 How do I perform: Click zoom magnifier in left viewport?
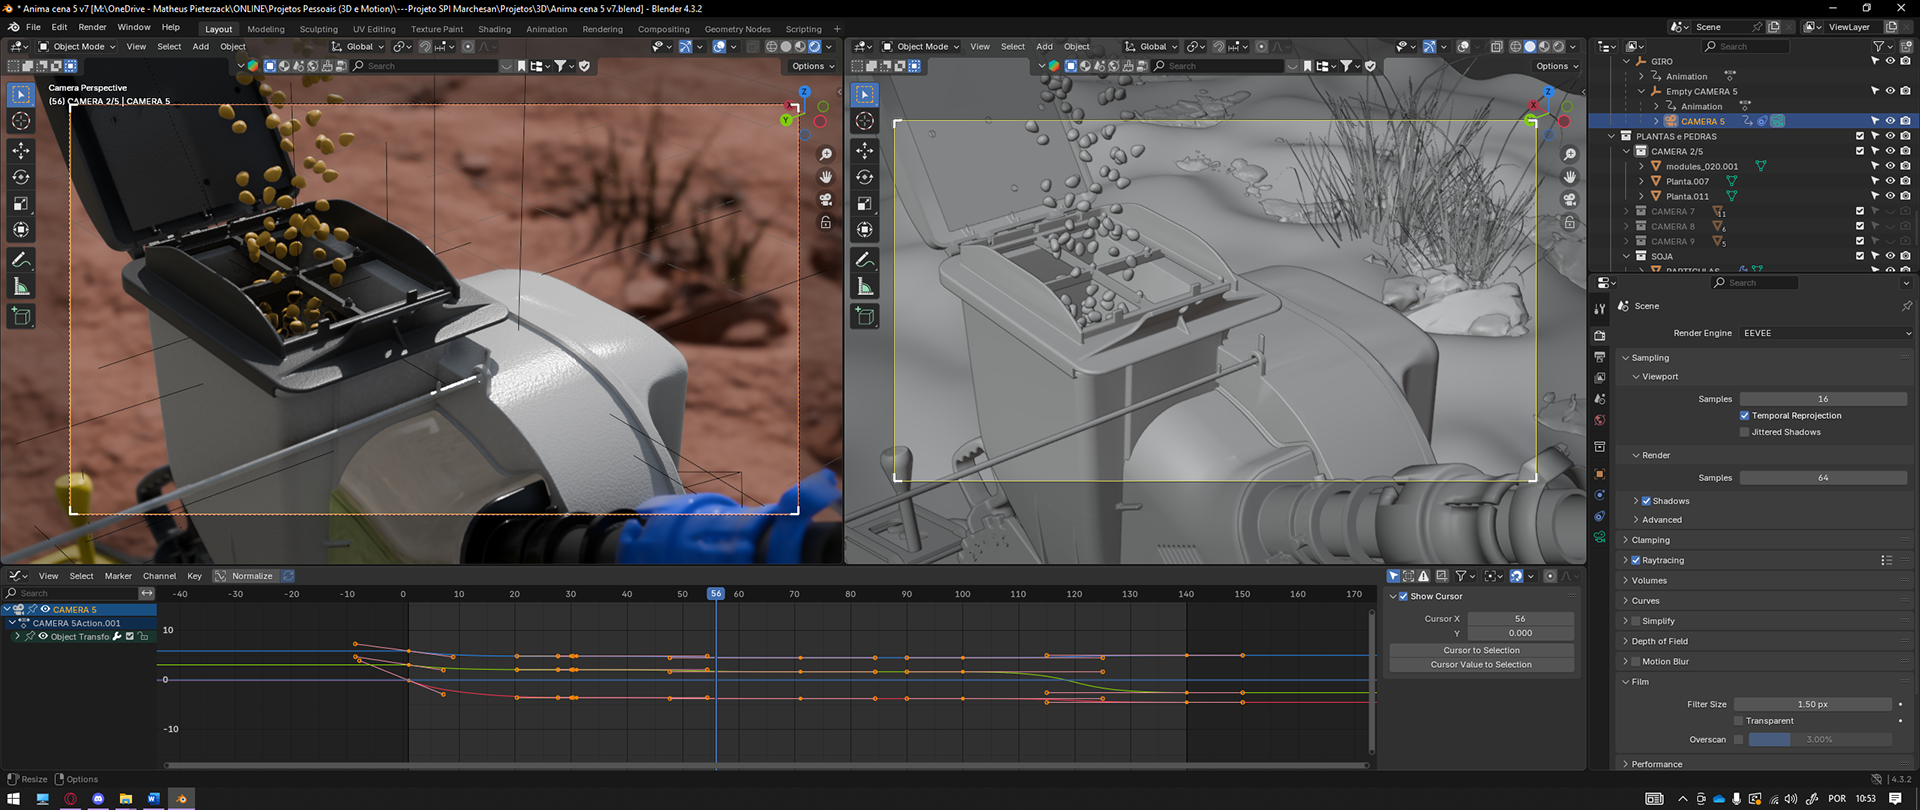(826, 154)
